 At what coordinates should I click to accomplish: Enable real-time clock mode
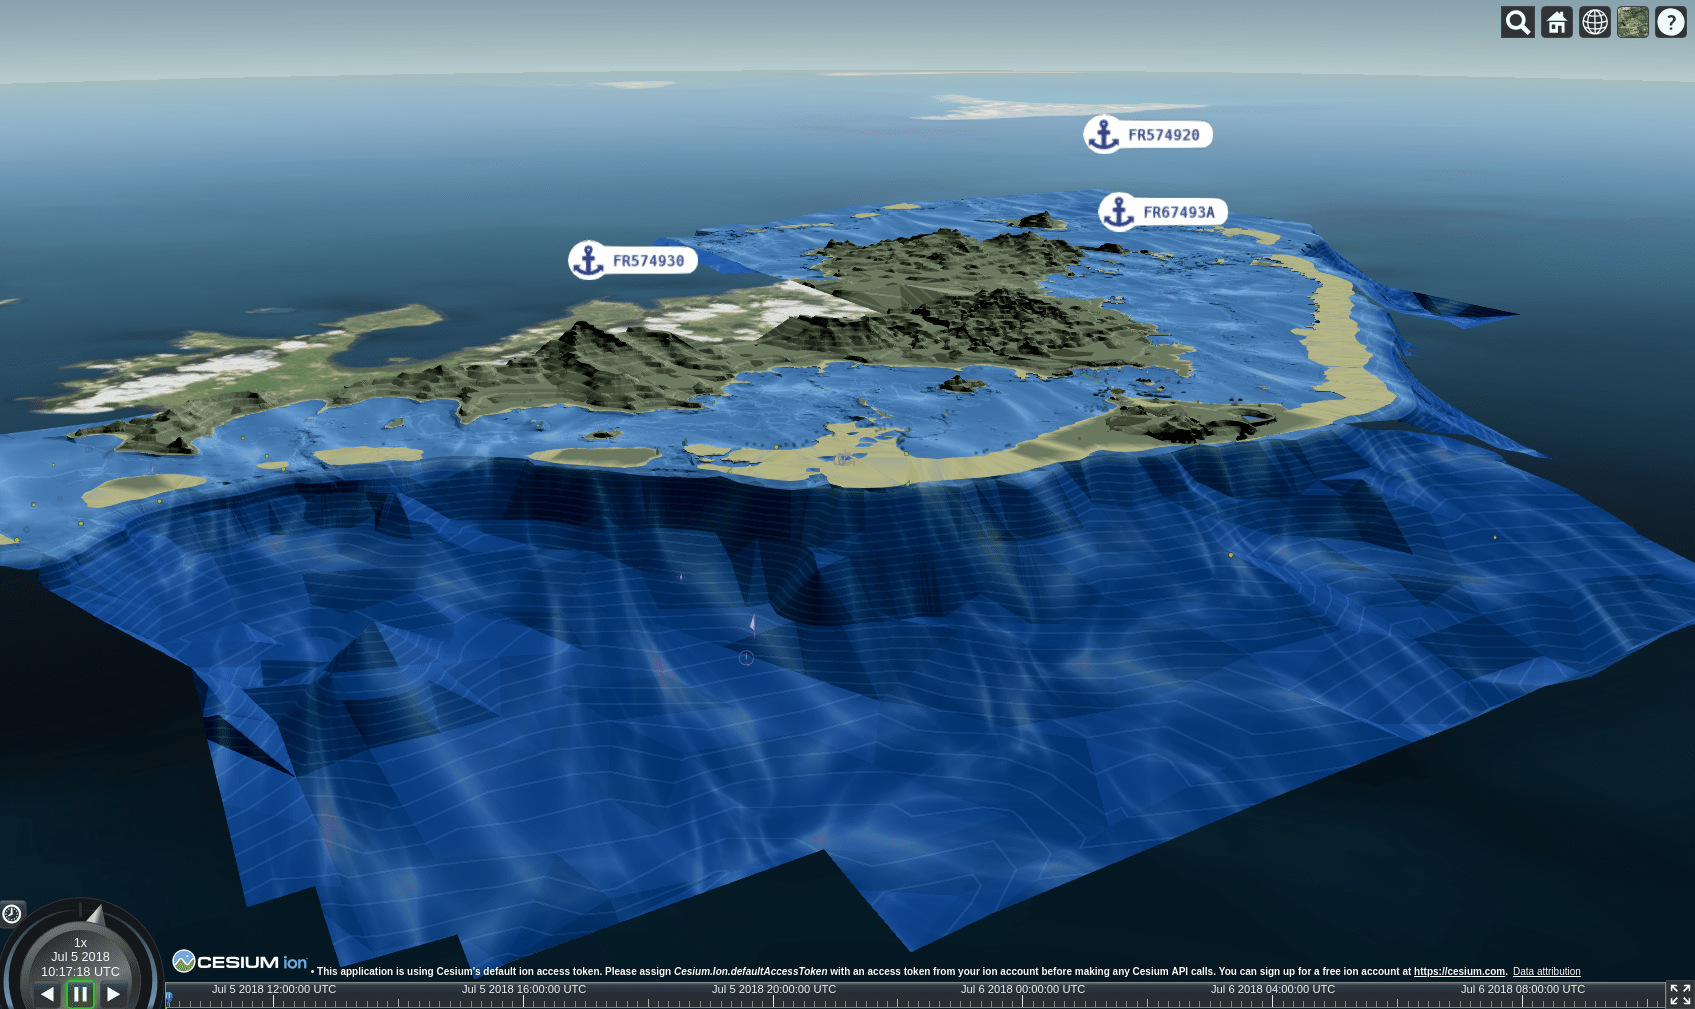[12, 913]
